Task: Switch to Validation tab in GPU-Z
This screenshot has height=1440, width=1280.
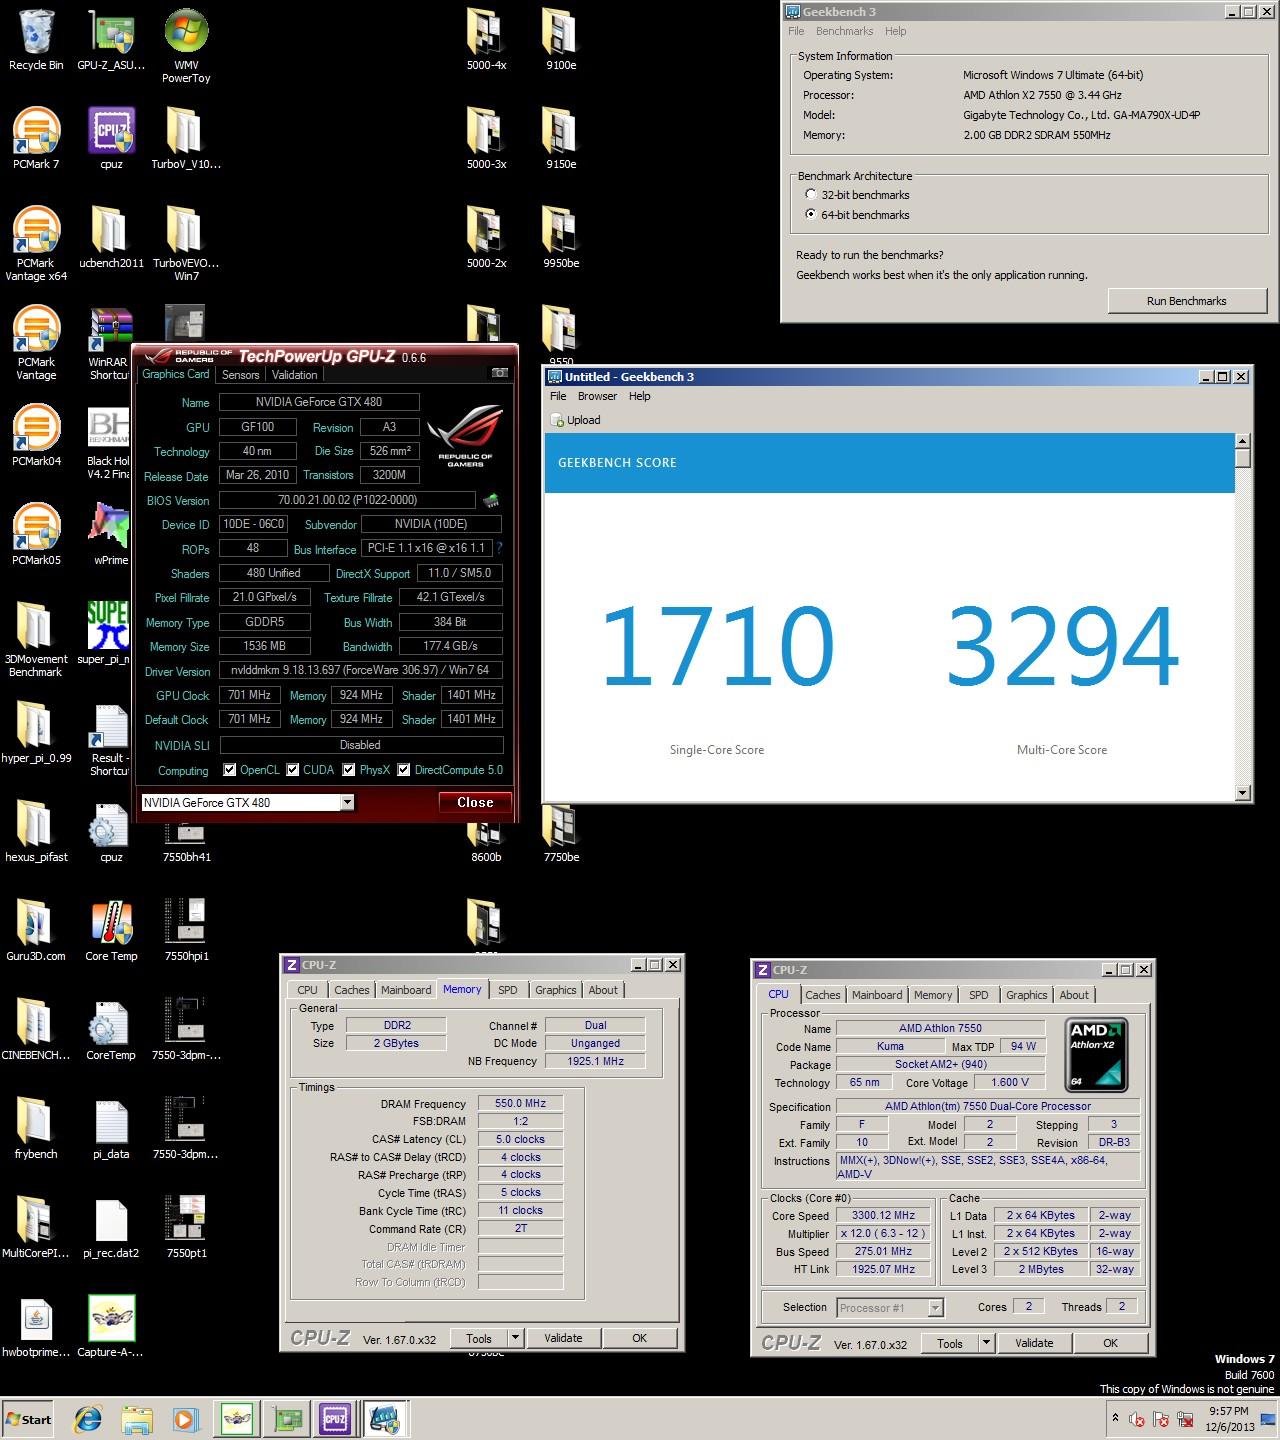Action: (294, 375)
